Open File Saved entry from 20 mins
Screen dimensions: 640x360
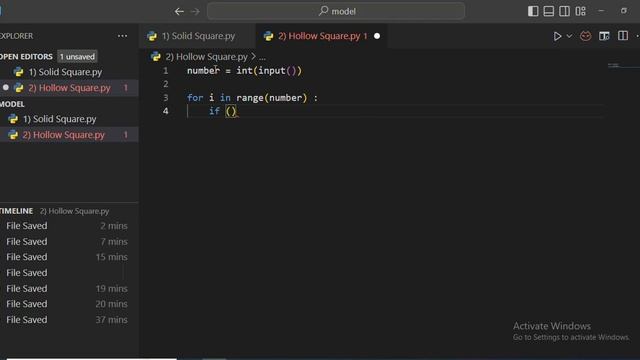pos(67,304)
